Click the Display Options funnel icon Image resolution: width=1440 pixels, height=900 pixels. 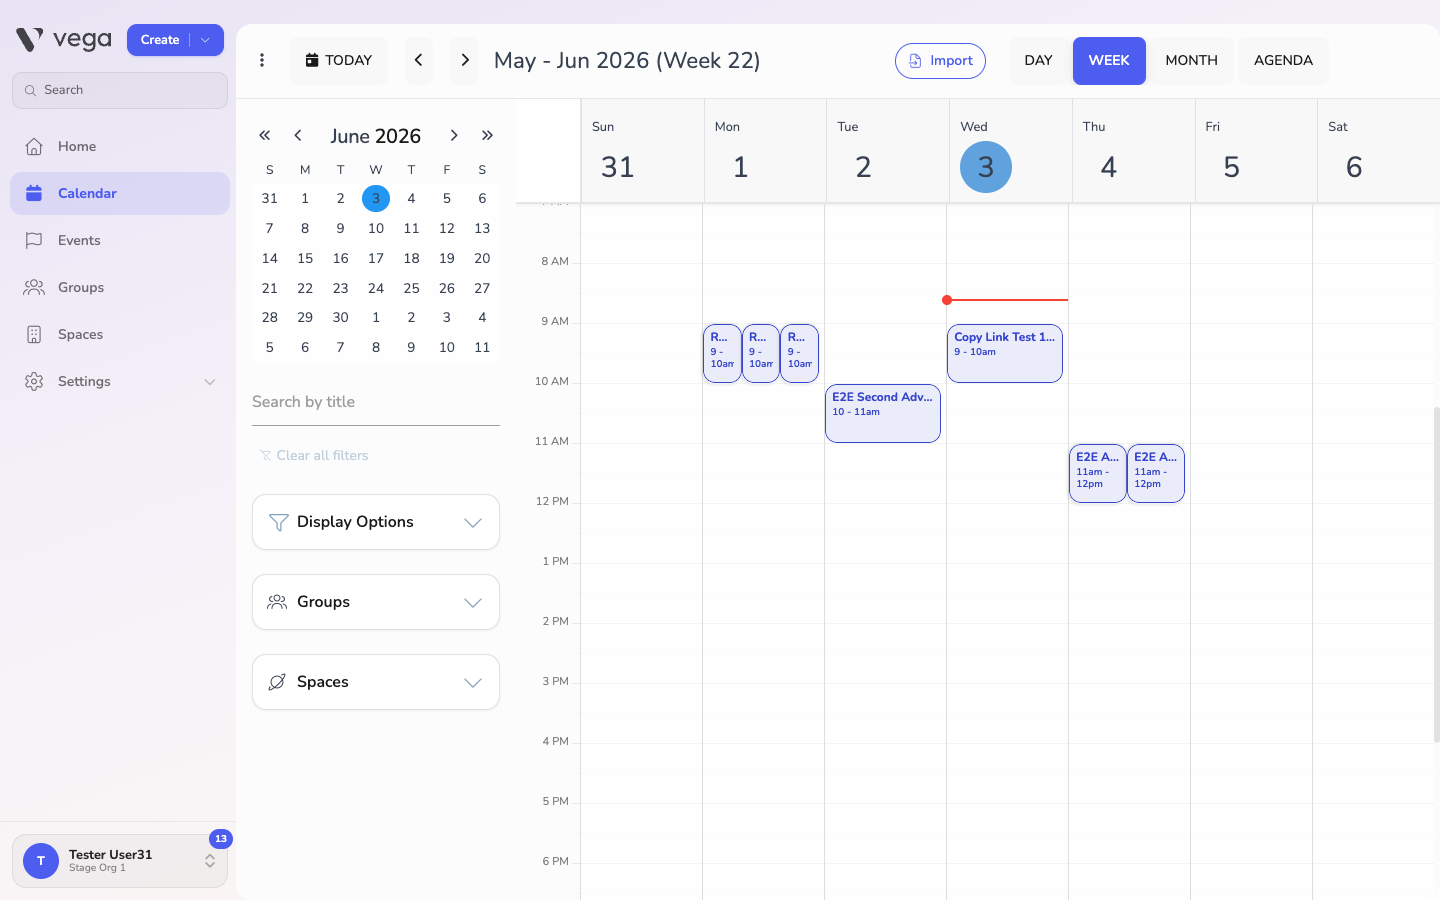pyautogui.click(x=279, y=522)
